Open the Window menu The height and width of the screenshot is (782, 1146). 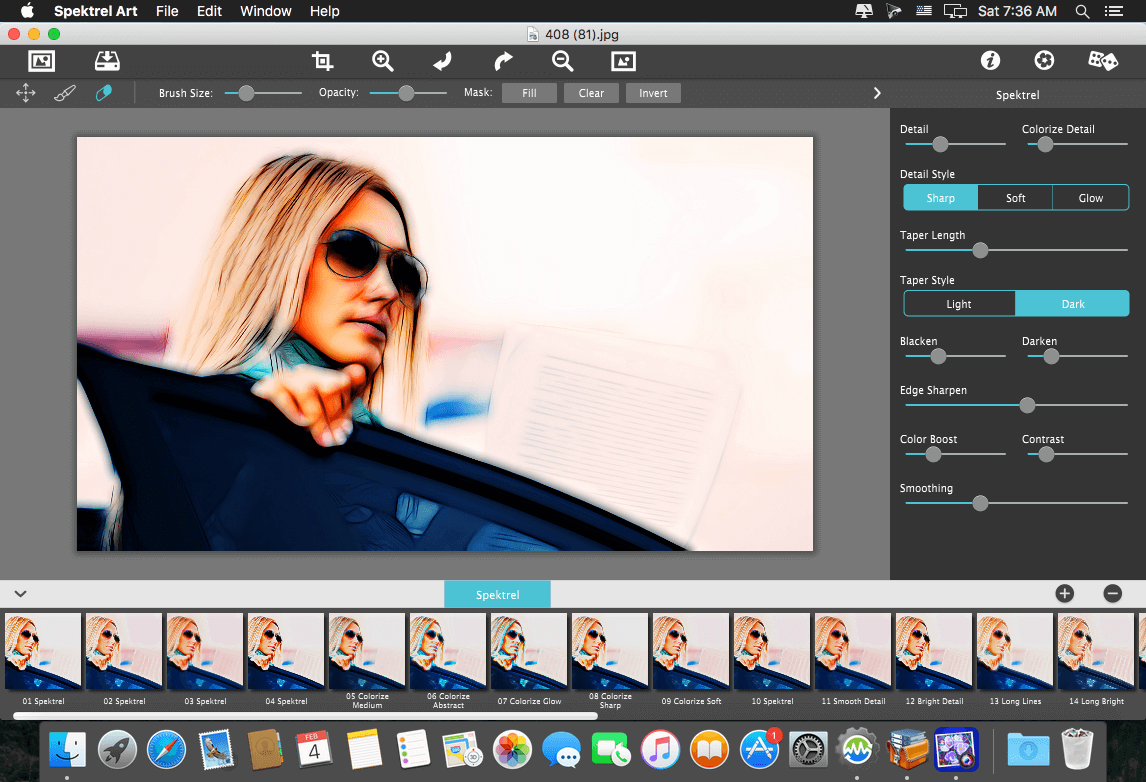(266, 11)
